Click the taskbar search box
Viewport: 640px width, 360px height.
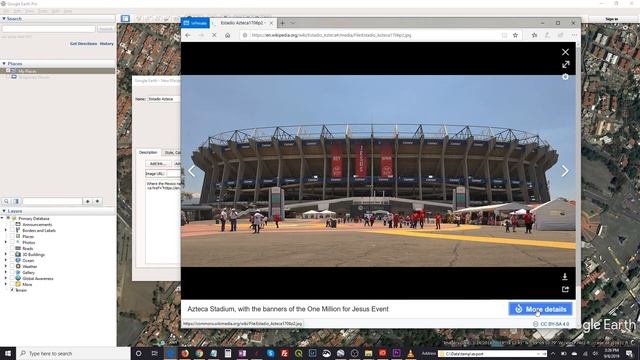point(73,353)
